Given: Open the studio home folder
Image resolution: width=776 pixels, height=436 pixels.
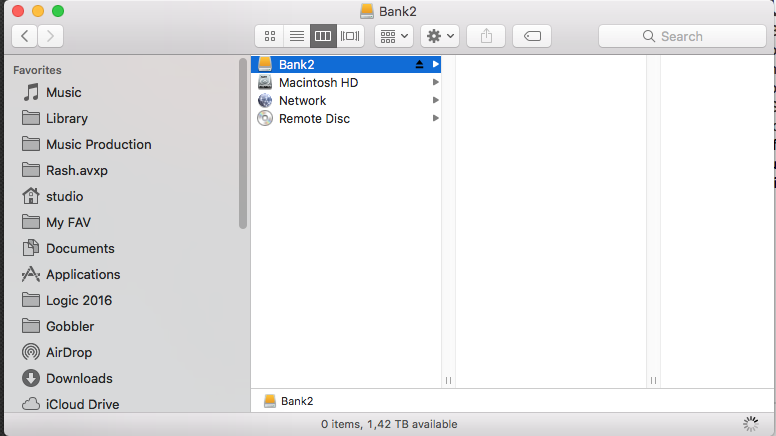Looking at the screenshot, I should point(52,196).
